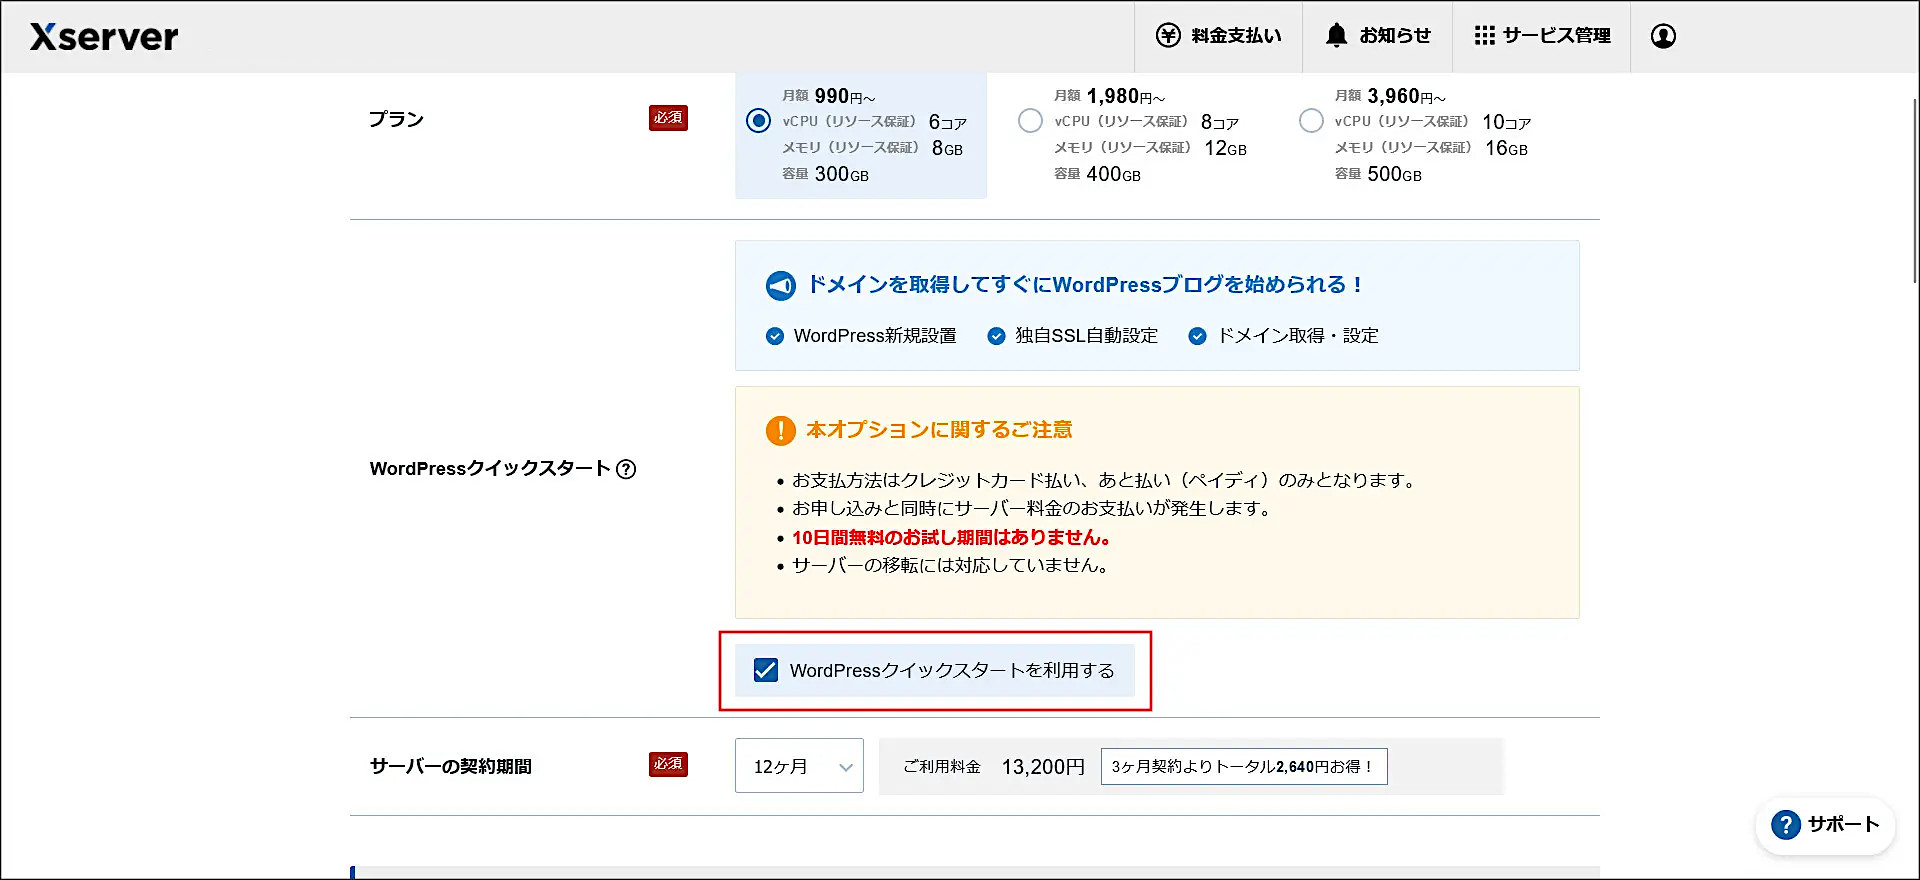Click the 本オプションに関するご注意 heading
This screenshot has height=880, width=1920.
click(939, 430)
